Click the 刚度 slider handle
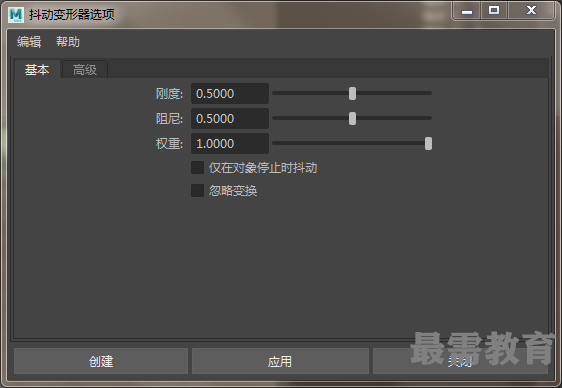 coord(353,93)
